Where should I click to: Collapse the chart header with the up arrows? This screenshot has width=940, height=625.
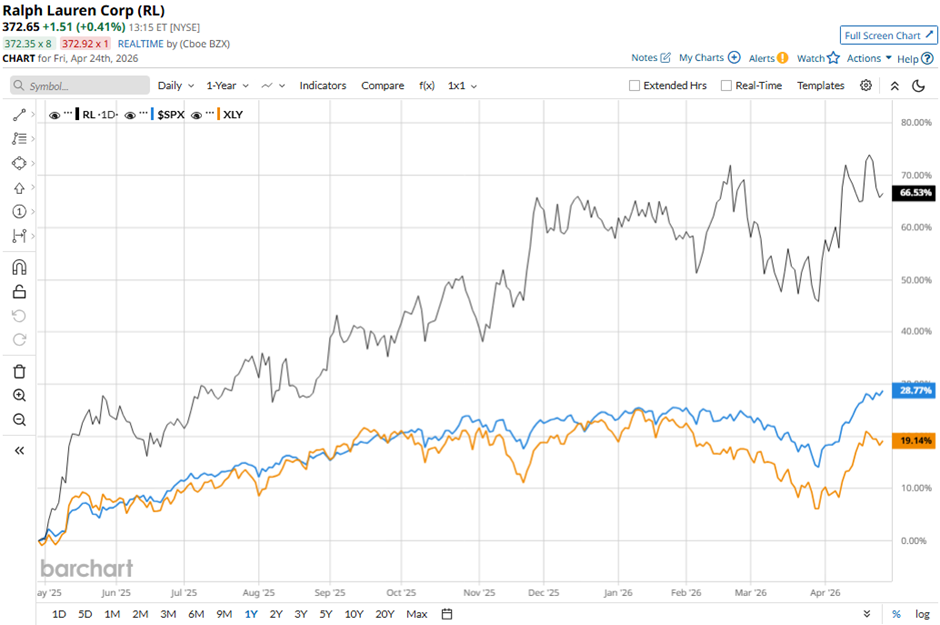tap(894, 86)
